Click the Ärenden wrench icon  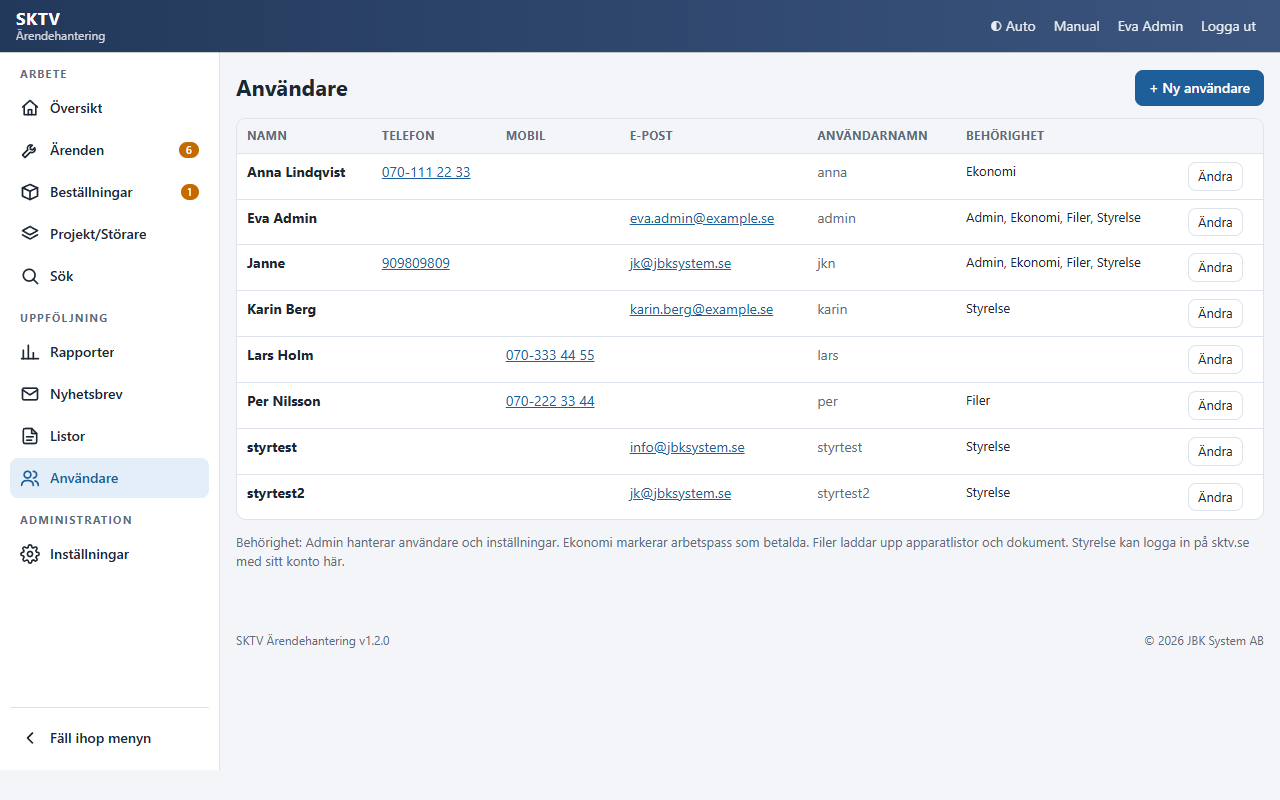pos(30,150)
